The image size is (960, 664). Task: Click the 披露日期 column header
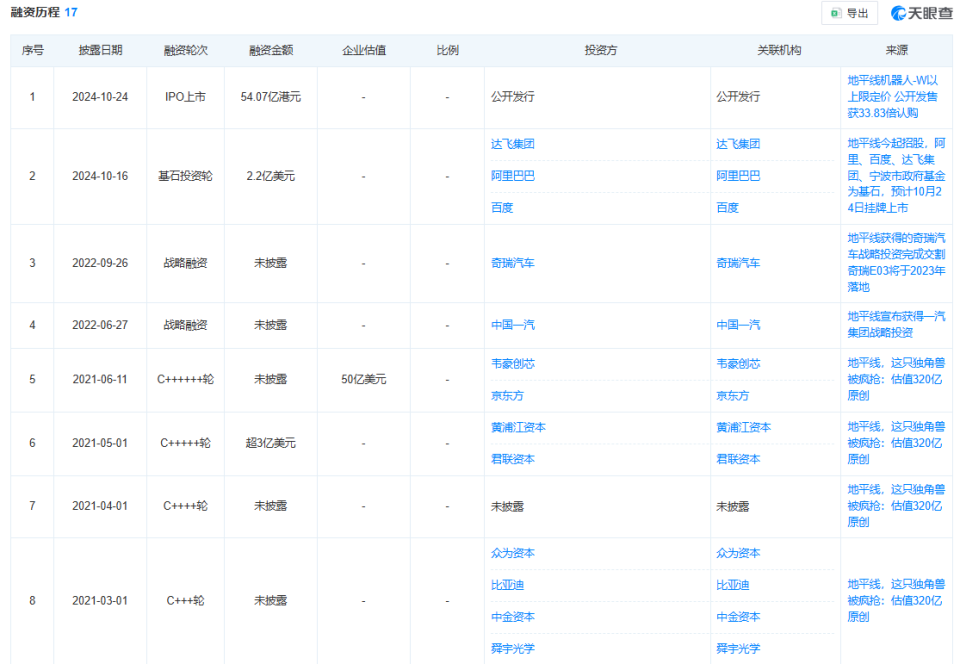(x=100, y=50)
